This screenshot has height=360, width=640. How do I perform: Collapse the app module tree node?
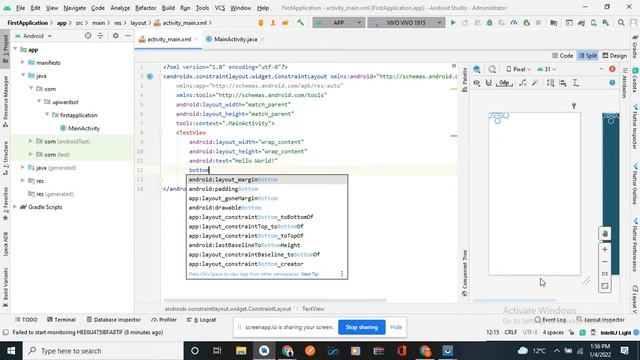pyautogui.click(x=16, y=49)
